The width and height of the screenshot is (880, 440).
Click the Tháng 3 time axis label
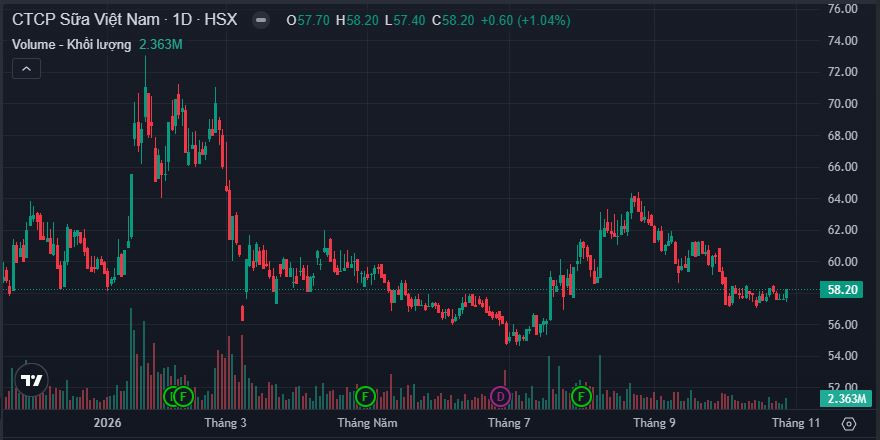click(x=225, y=423)
